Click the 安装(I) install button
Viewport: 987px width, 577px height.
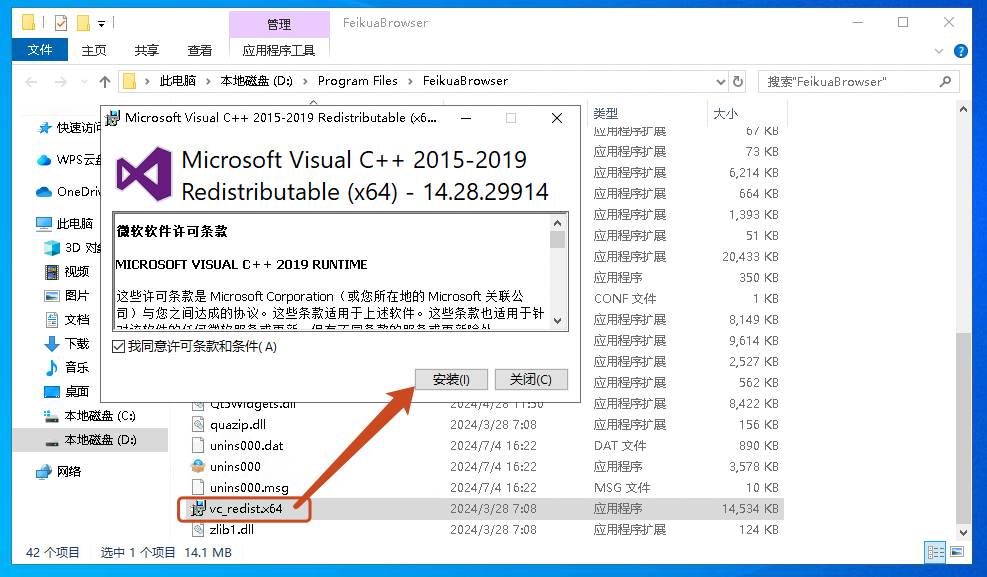[450, 380]
